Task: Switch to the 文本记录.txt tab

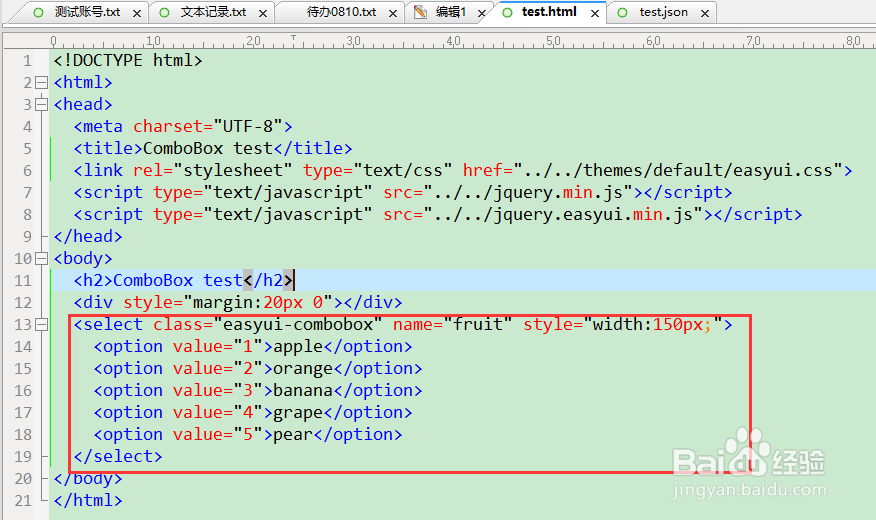Action: 213,12
